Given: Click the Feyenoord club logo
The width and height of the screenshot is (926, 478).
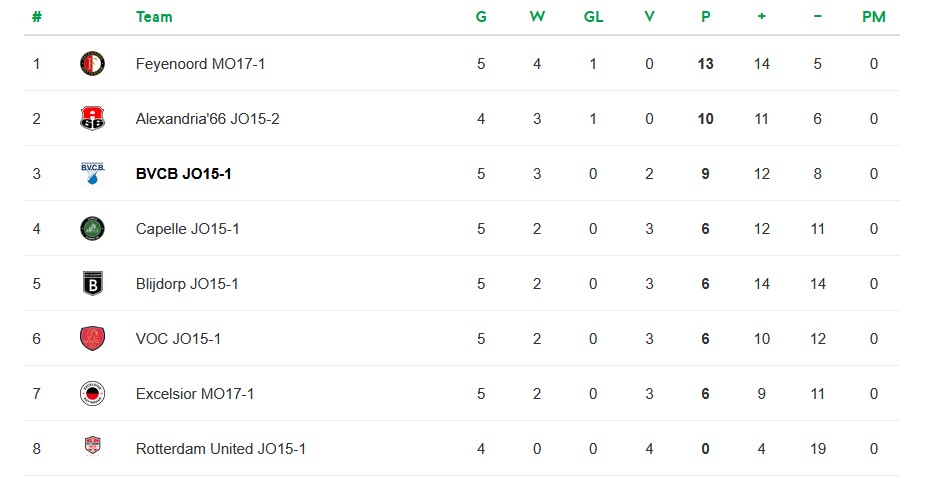Looking at the screenshot, I should click(92, 64).
